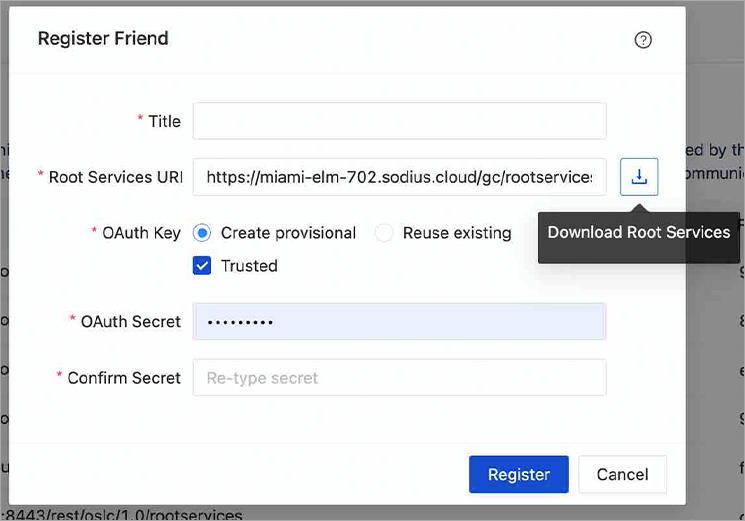
Task: Click the Confirm Secret re-type field
Action: (x=399, y=378)
